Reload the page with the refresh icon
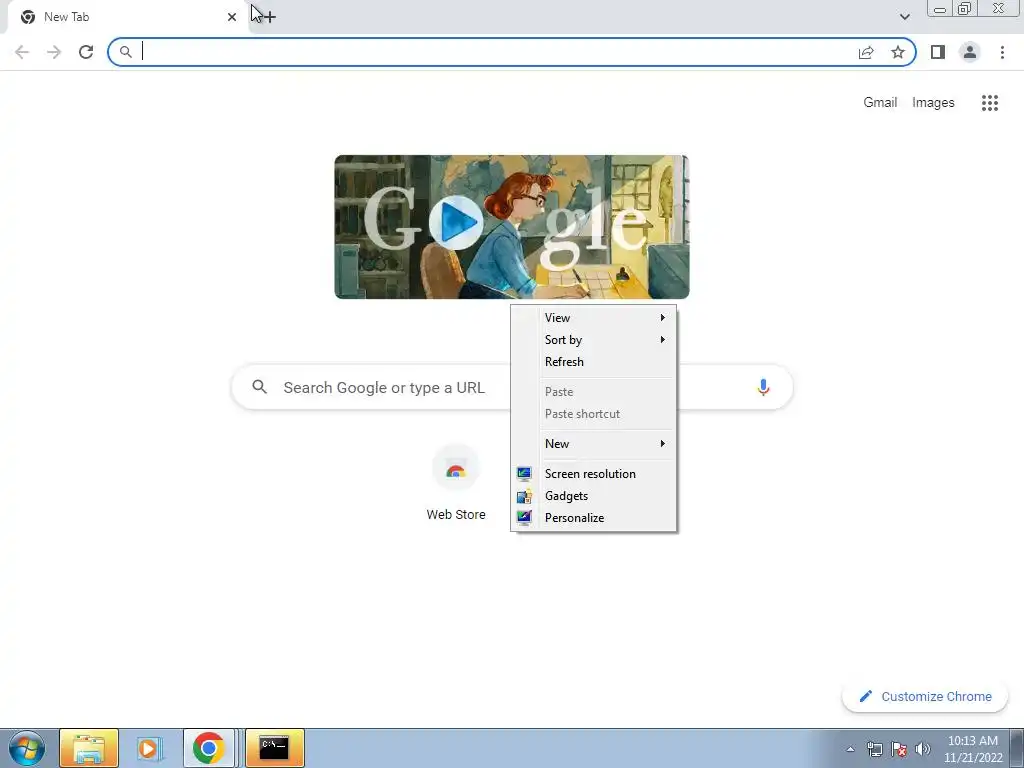 [x=86, y=52]
